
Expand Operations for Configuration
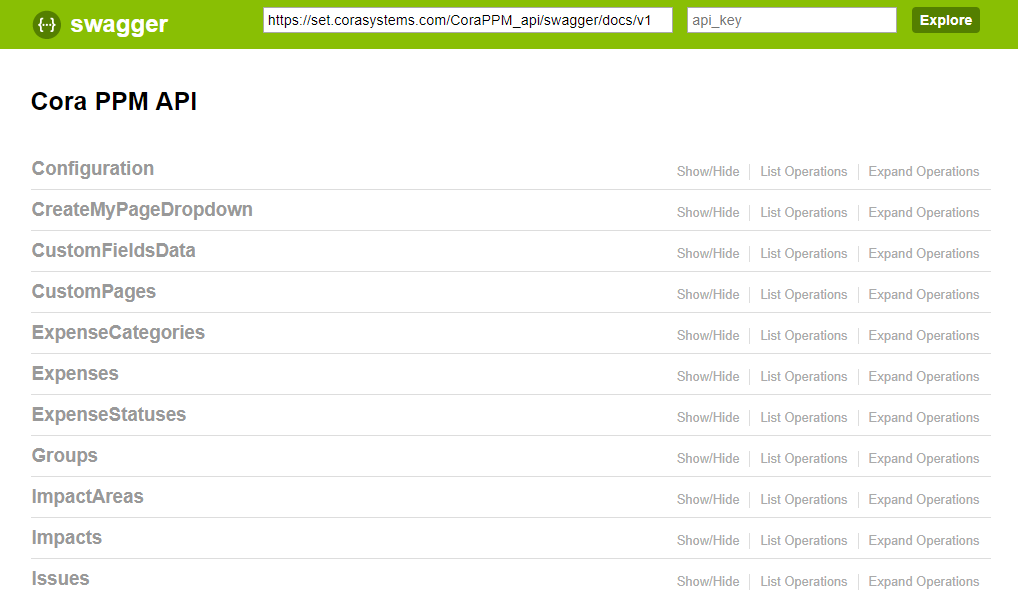tap(924, 171)
